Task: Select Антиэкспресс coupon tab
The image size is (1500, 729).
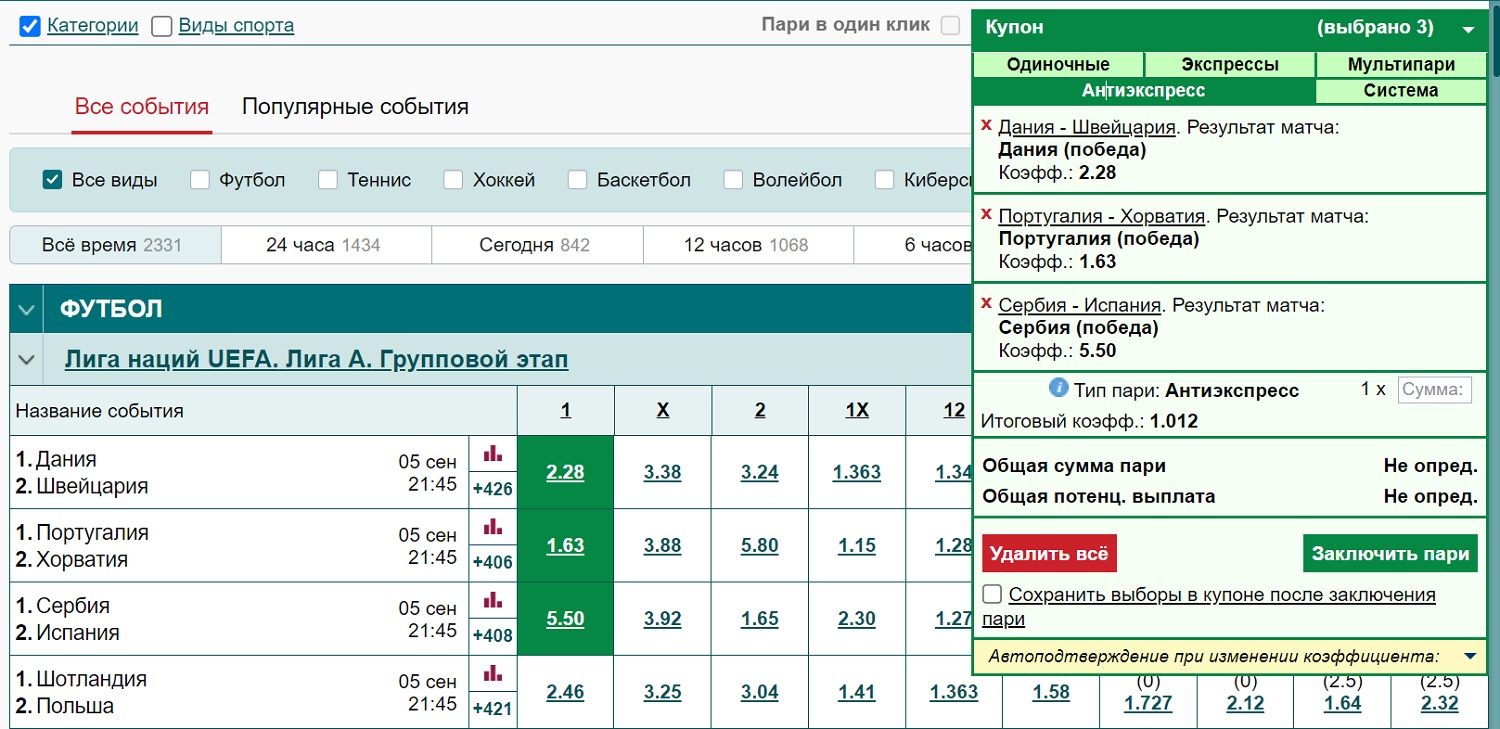Action: point(1144,91)
